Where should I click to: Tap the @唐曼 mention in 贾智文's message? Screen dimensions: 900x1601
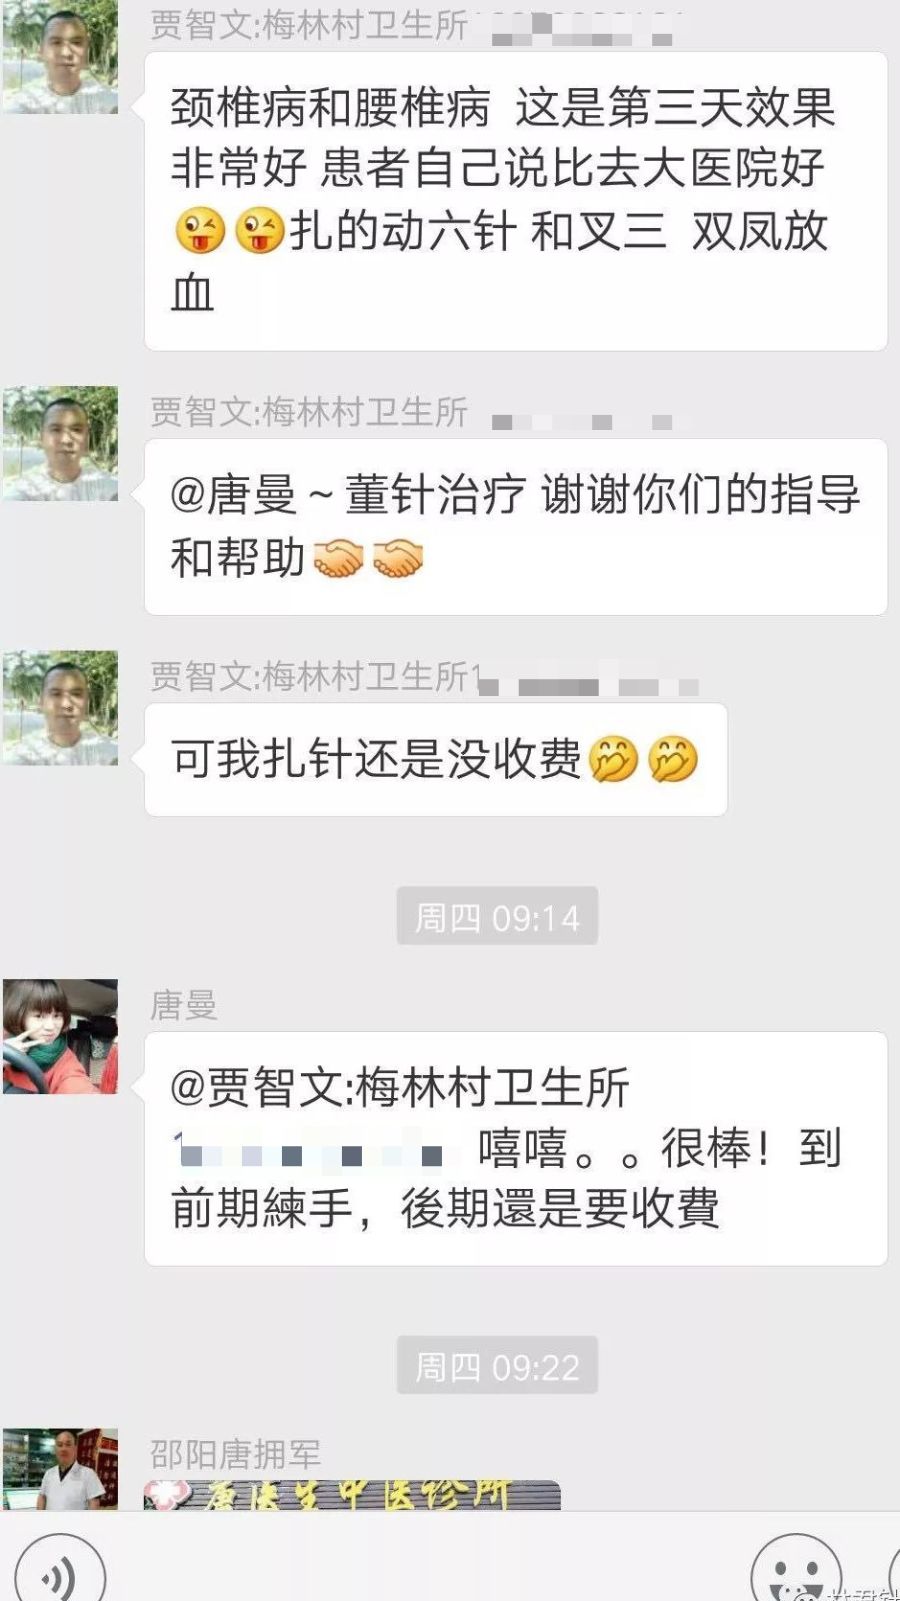coord(234,495)
